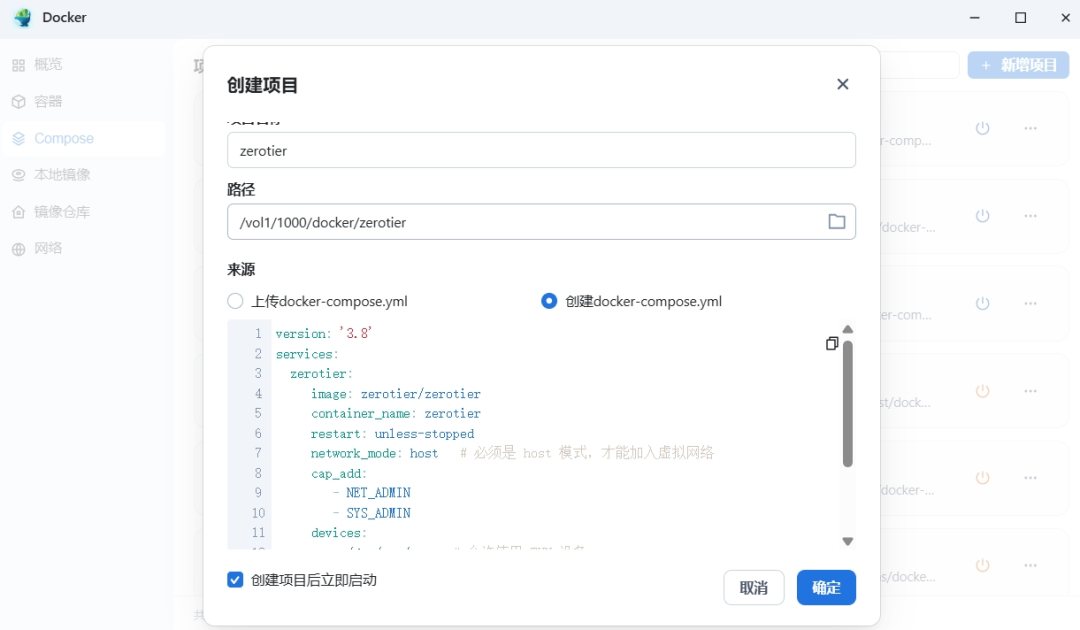Open more options for the second project row
Screen dimensions: 1080x630
tap(1030, 216)
